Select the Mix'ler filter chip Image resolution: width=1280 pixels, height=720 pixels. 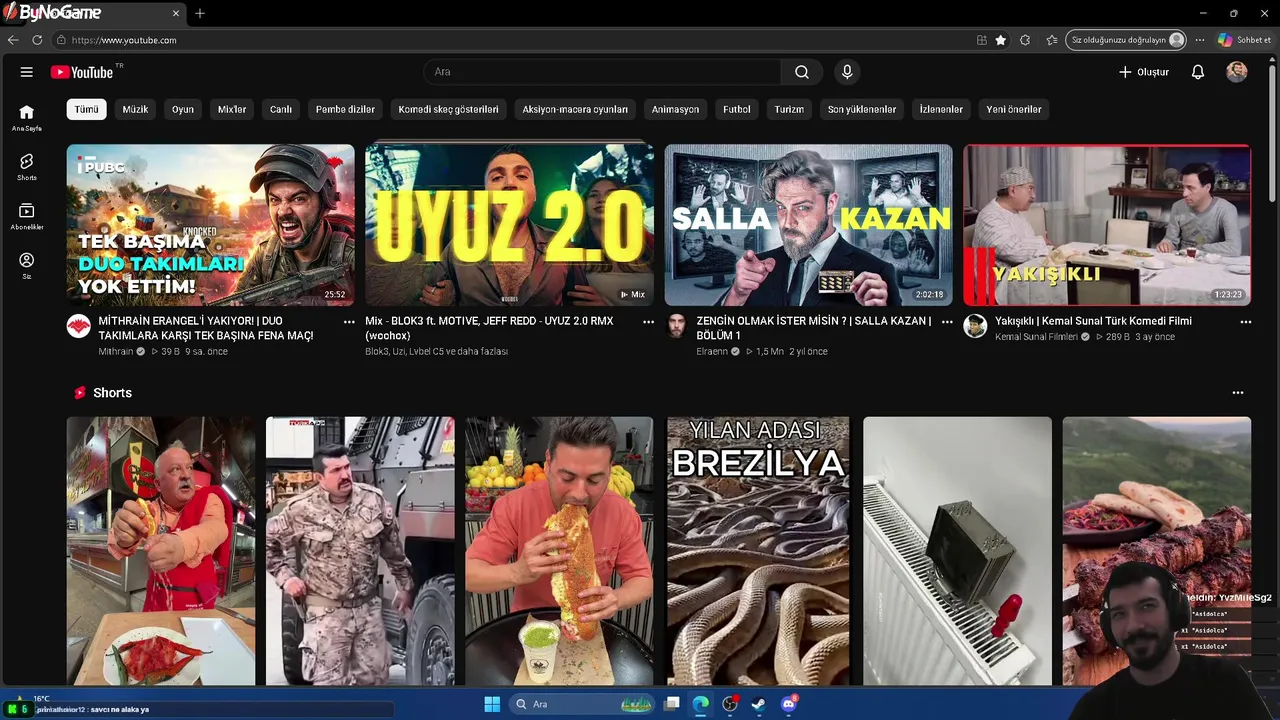click(232, 109)
